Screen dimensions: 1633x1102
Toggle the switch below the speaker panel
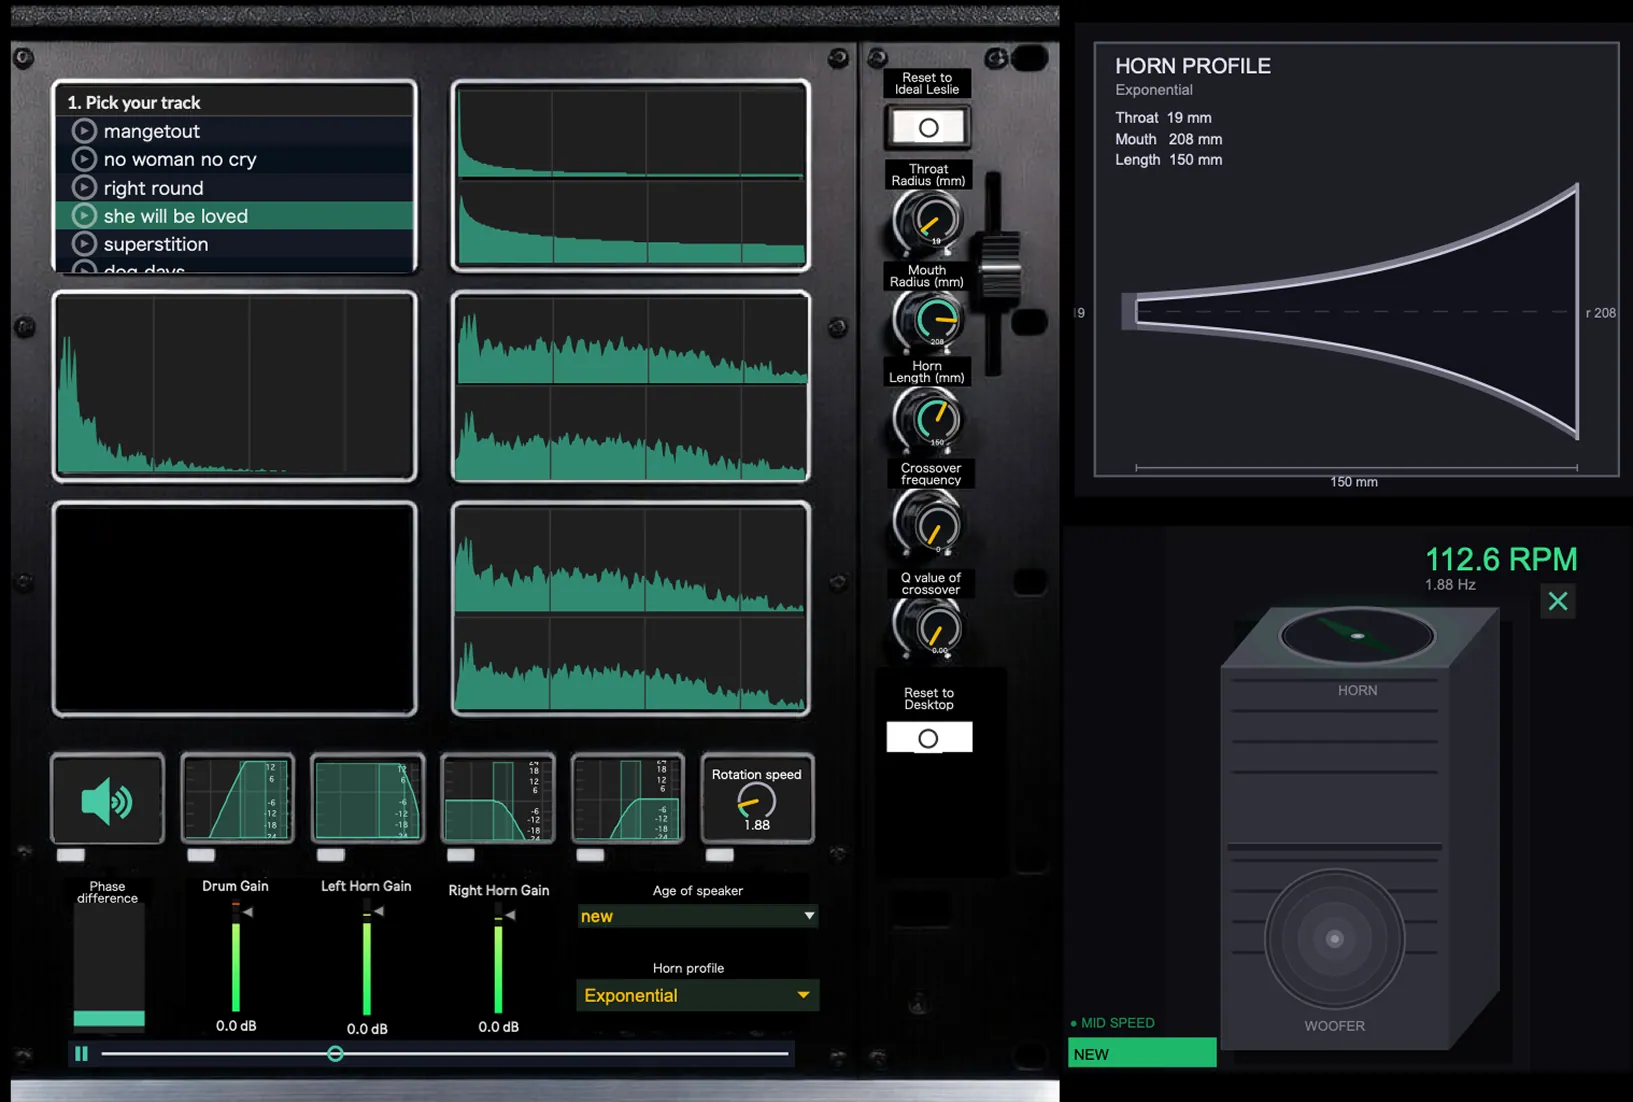click(x=71, y=855)
